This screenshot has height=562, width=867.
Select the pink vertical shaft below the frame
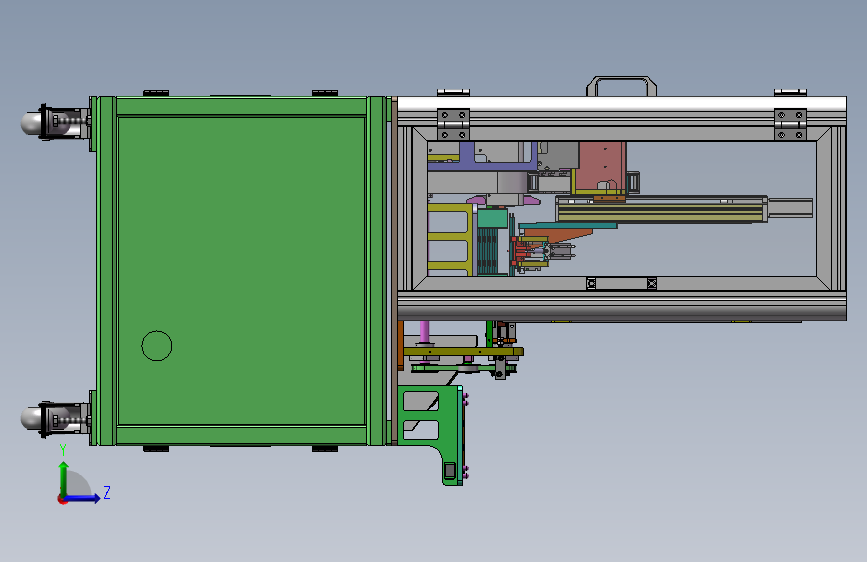(424, 332)
